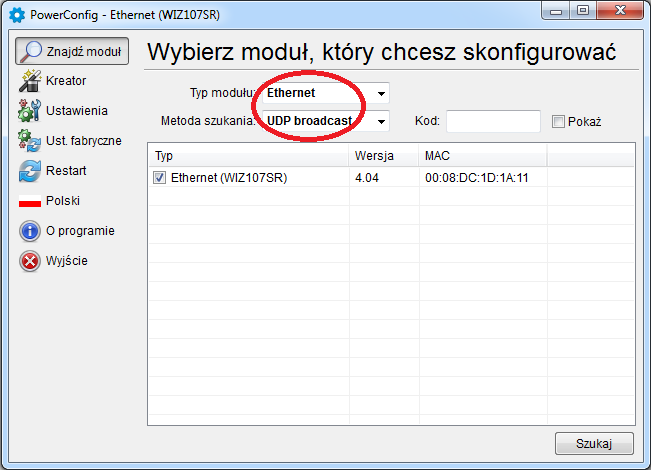Enable the Pokaż checkbox

[x=558, y=122]
